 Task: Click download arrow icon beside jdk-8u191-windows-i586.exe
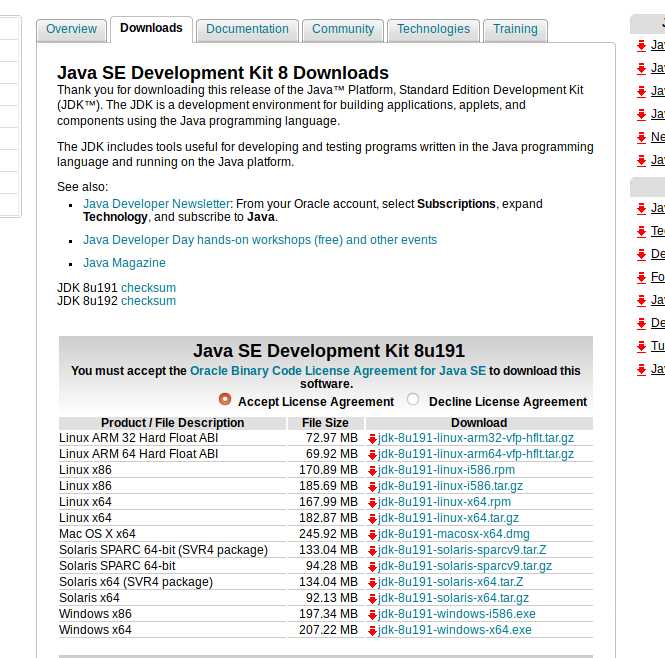372,614
